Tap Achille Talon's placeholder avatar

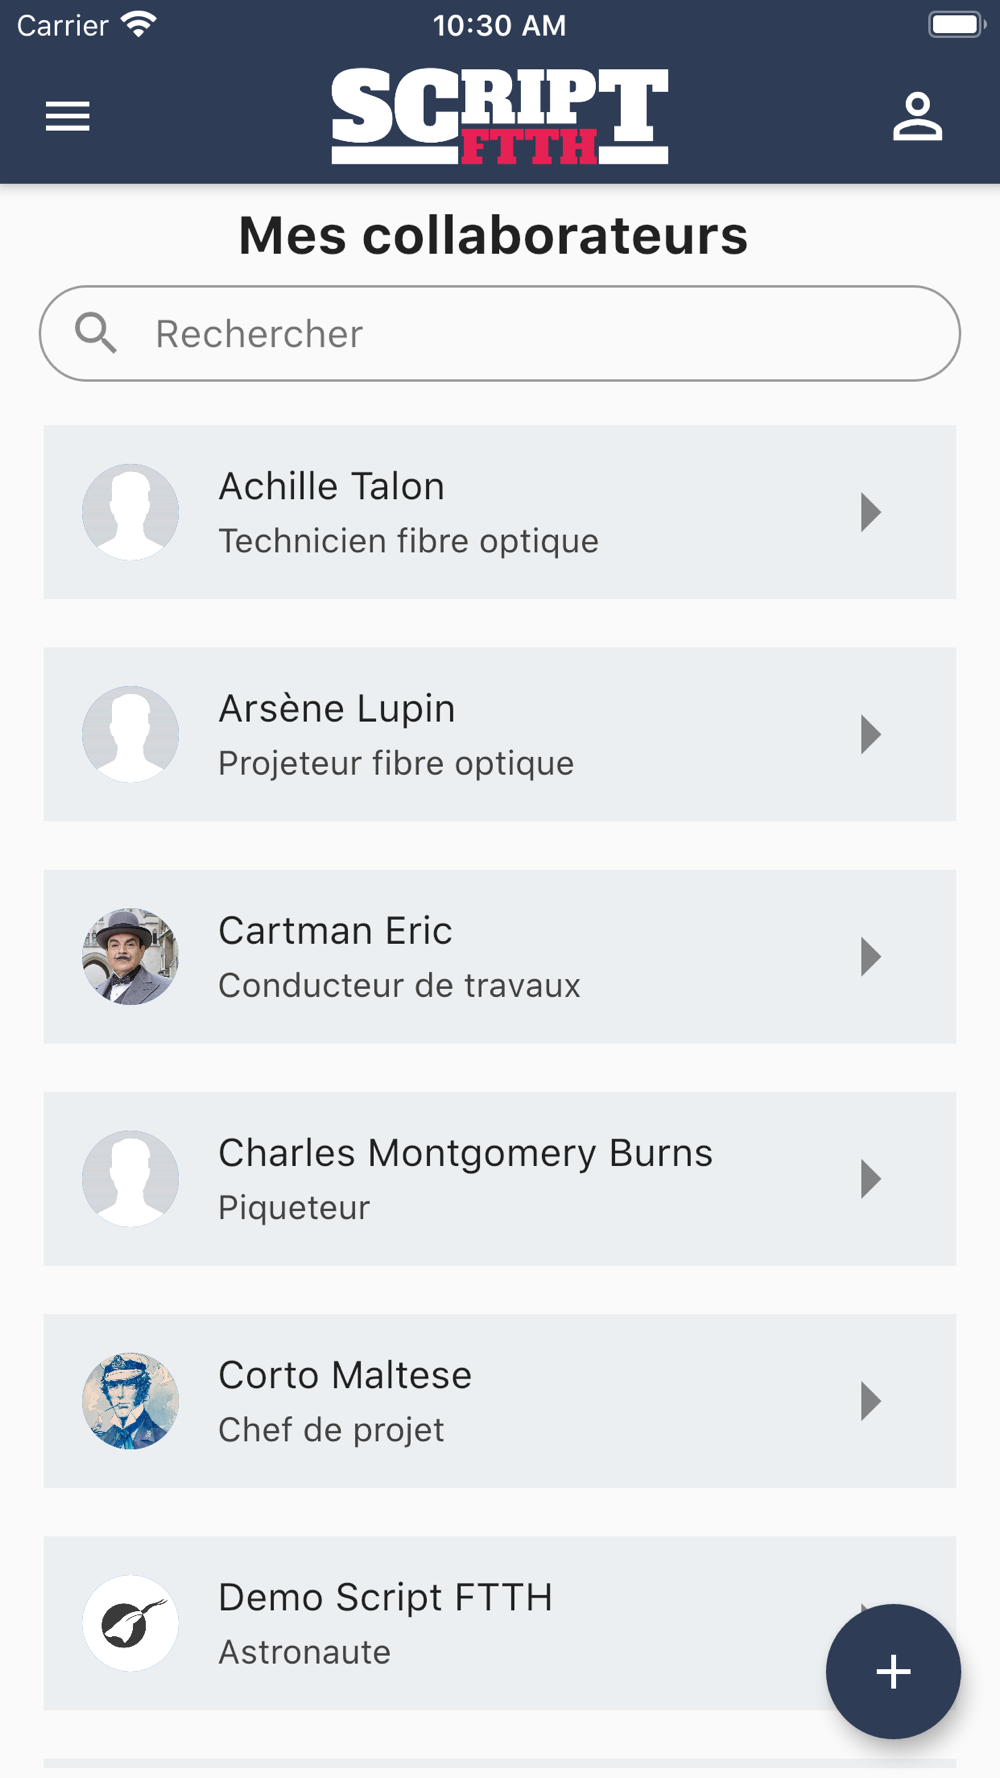(x=130, y=512)
